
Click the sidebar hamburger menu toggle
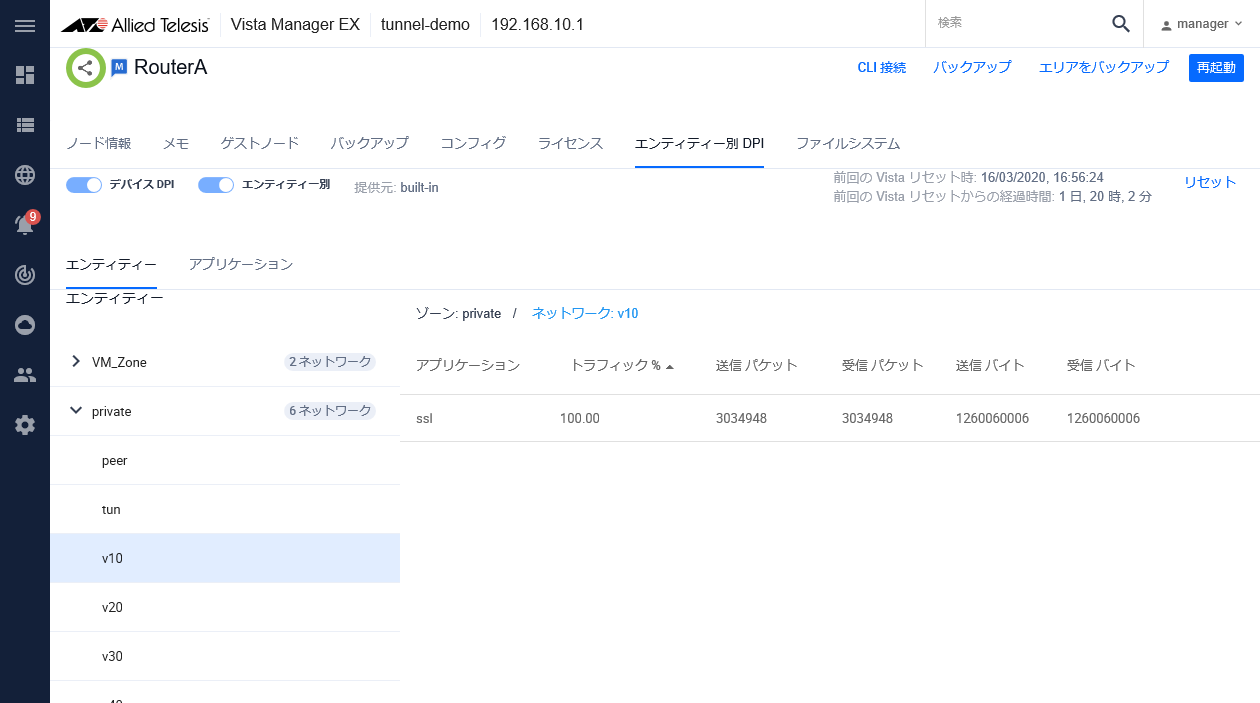pos(24,26)
